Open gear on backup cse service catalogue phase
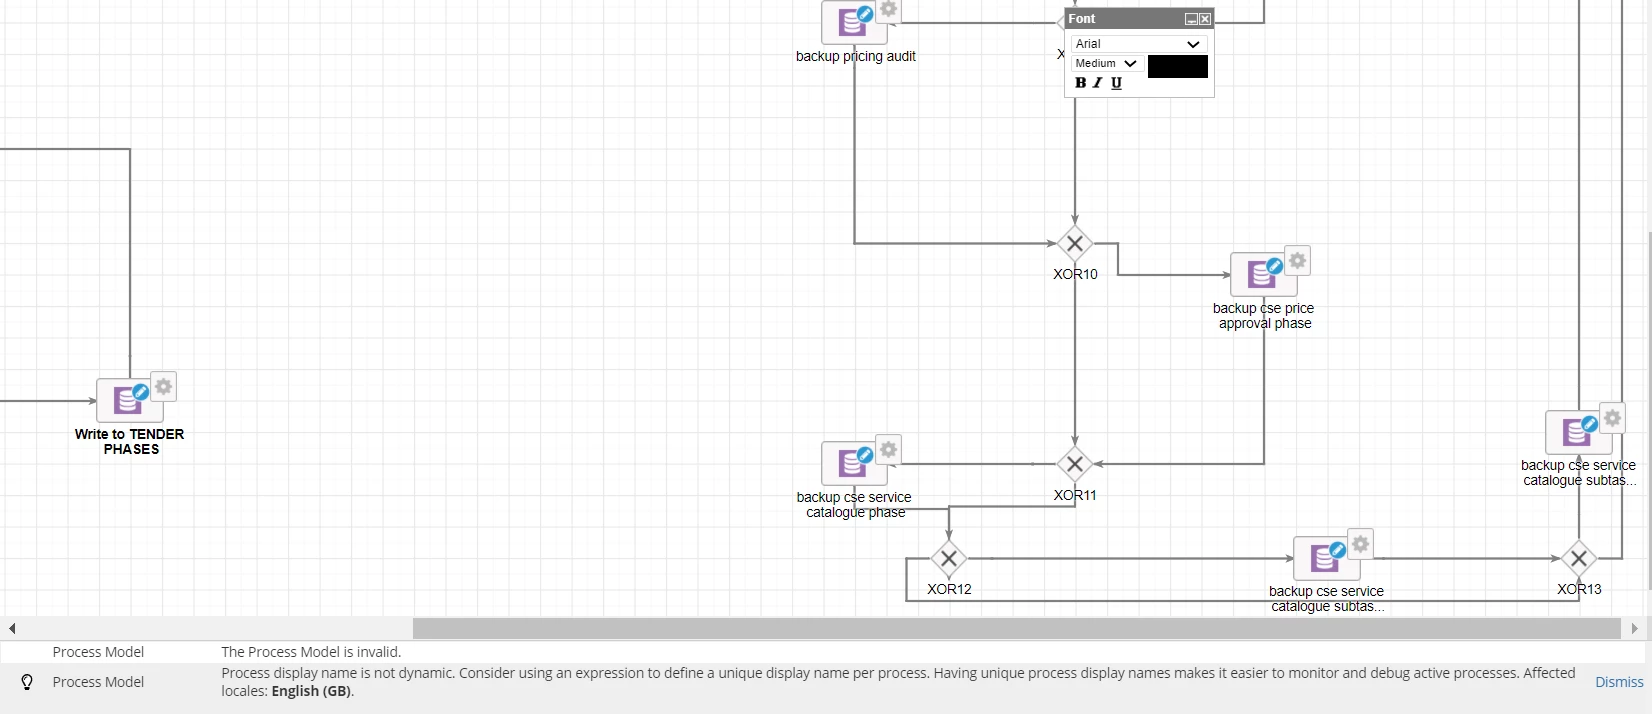Image resolution: width=1652 pixels, height=714 pixels. [888, 448]
